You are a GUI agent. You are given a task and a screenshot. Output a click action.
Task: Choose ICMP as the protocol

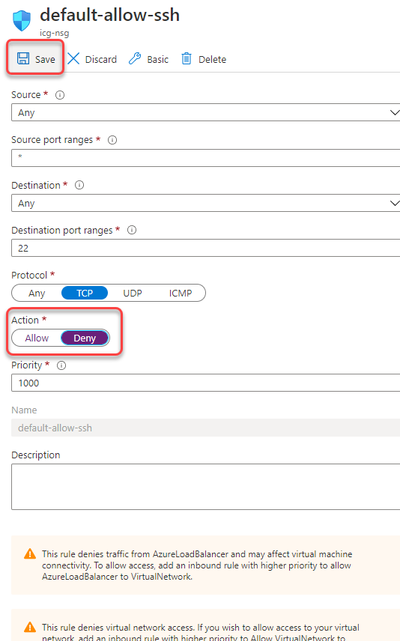pyautogui.click(x=180, y=293)
